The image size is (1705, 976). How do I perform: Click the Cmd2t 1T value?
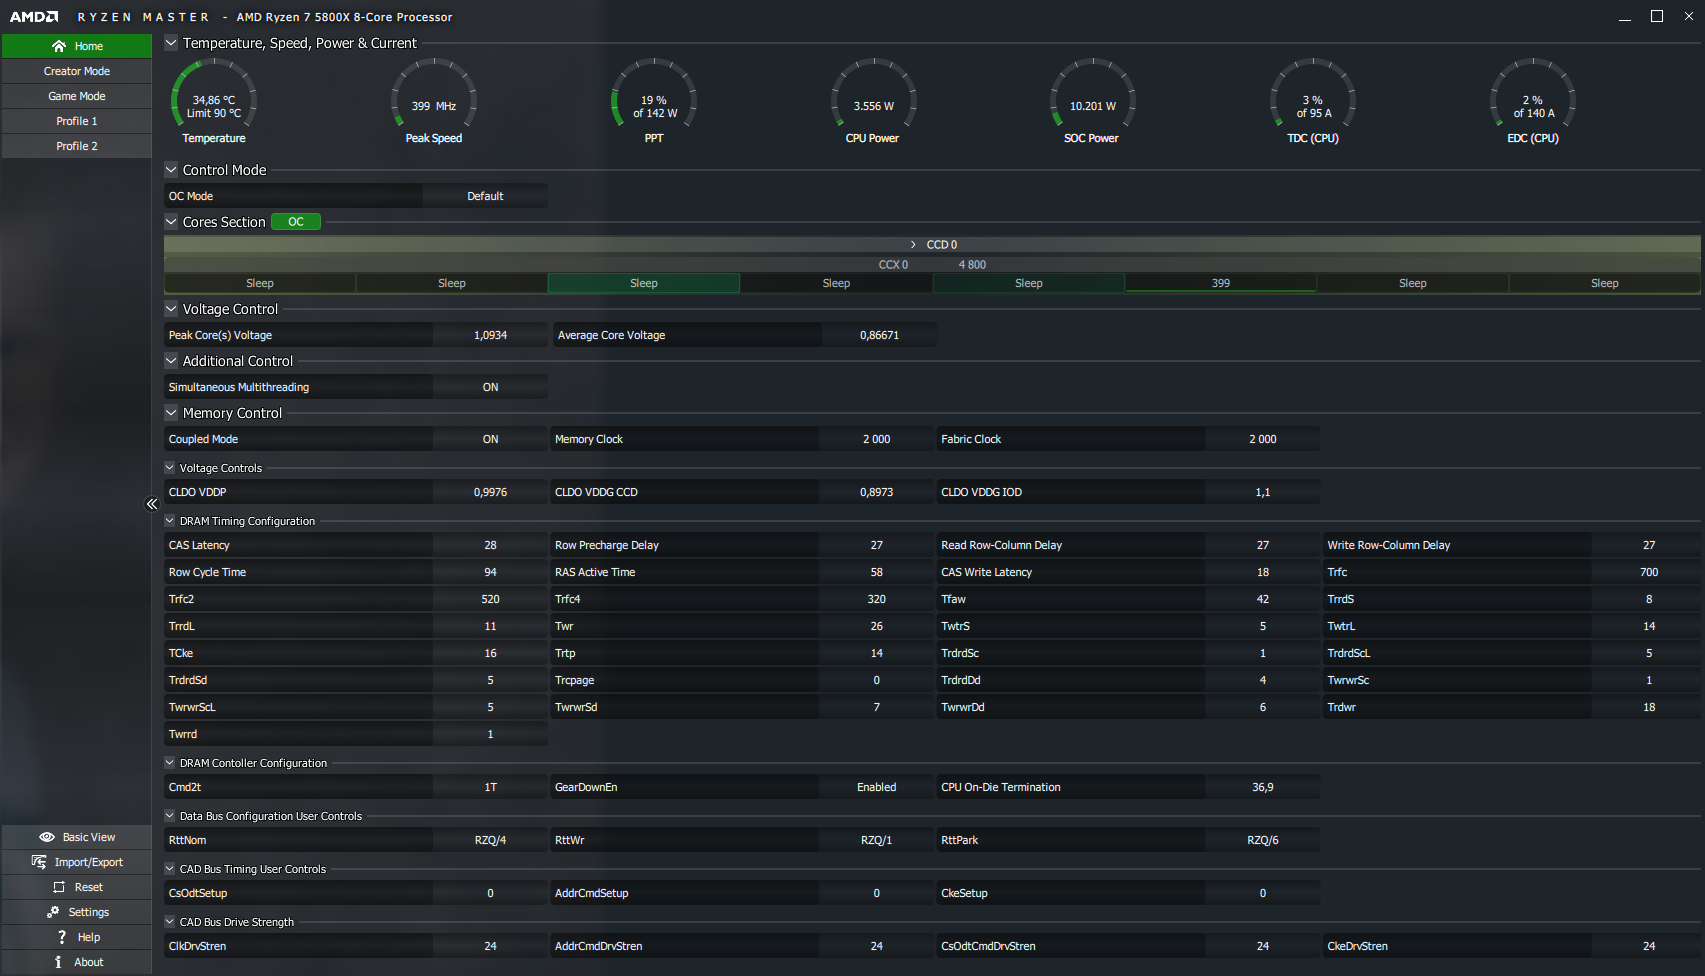(x=490, y=787)
